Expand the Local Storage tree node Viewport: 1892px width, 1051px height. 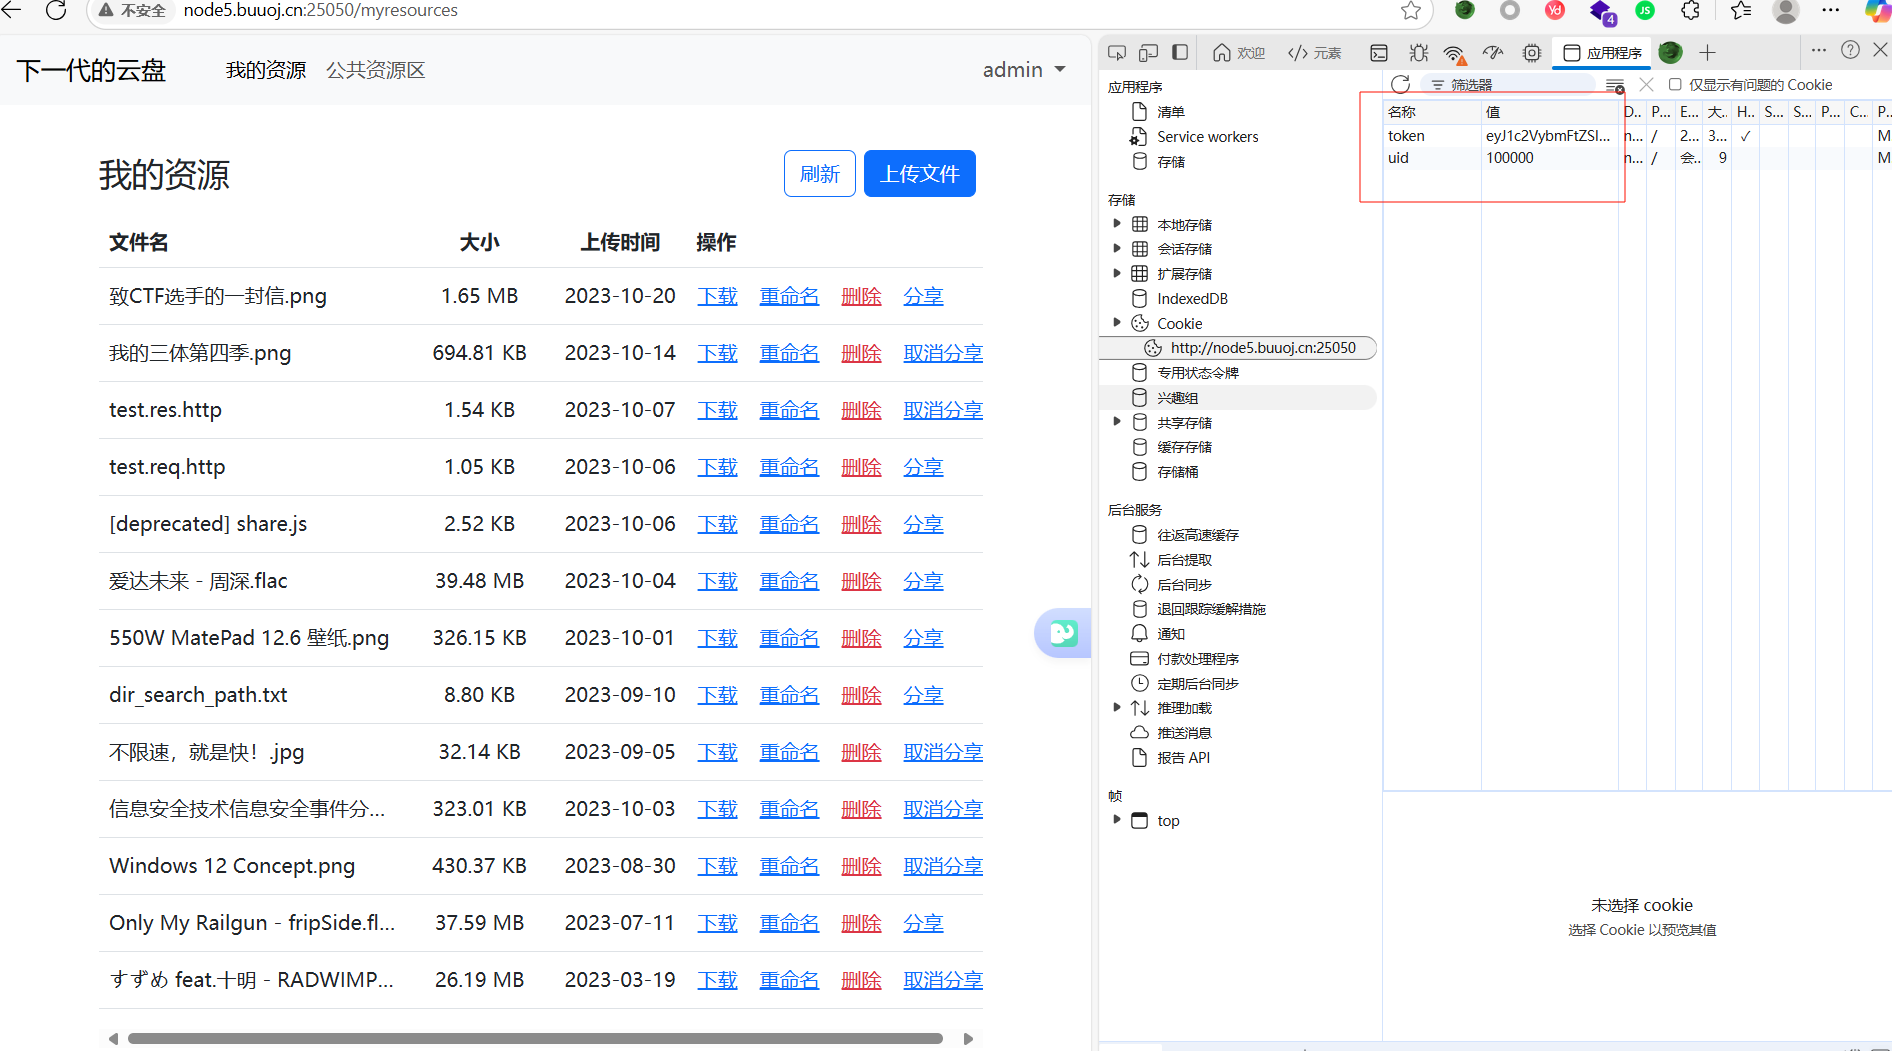[1117, 224]
